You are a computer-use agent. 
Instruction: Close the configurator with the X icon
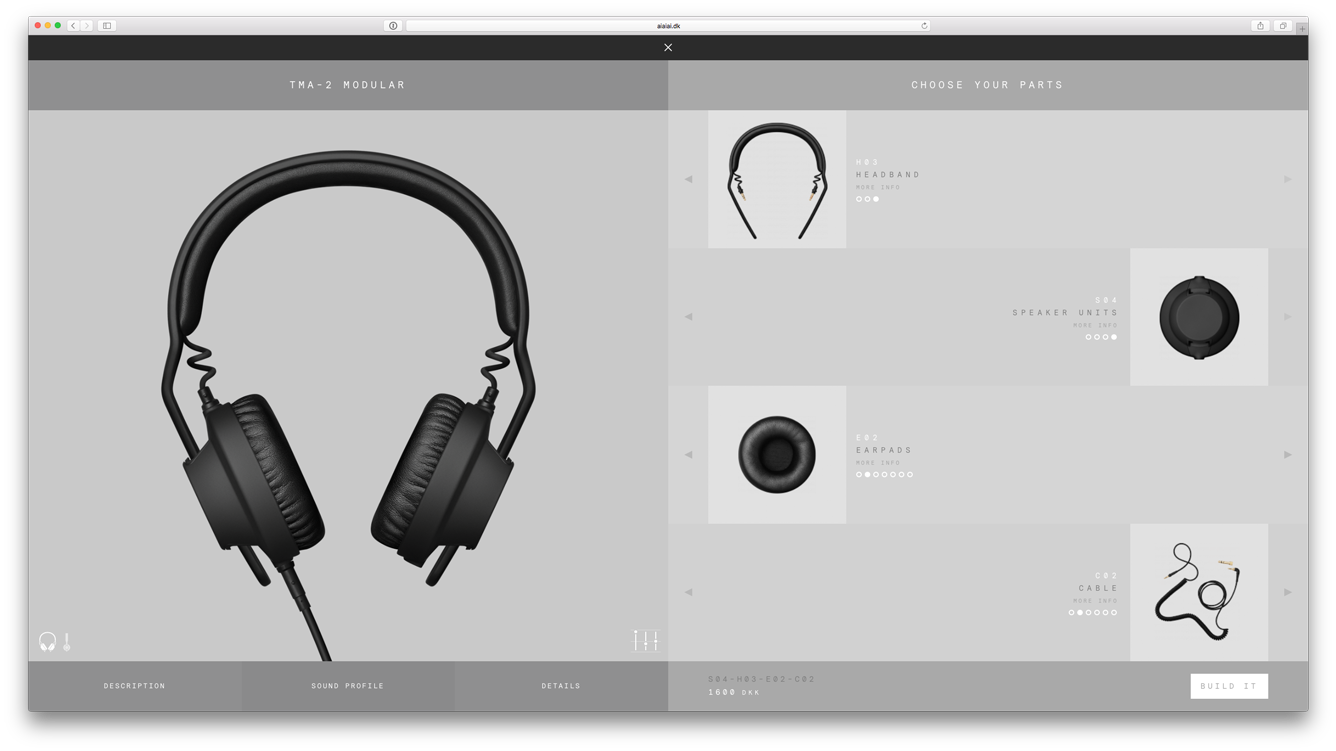668,47
